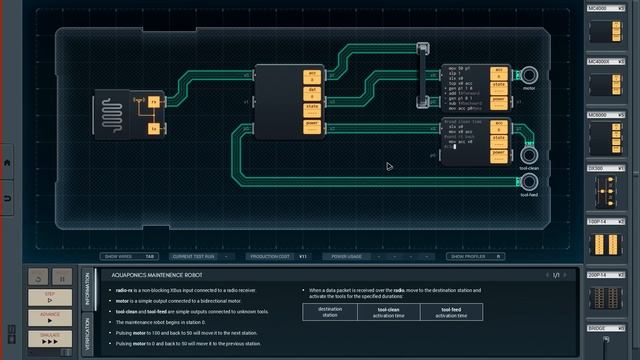Click small icon at bottom-left sidebar
The width and height of the screenshot is (640, 360).
tap(11, 335)
